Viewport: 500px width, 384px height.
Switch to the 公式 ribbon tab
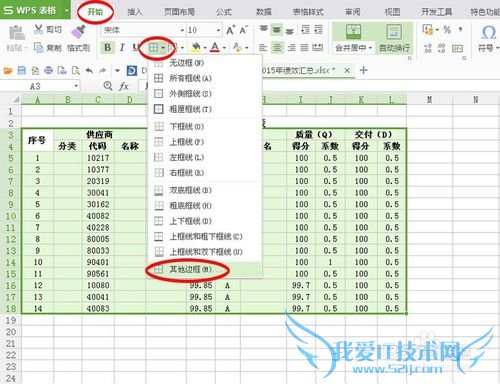(x=223, y=12)
